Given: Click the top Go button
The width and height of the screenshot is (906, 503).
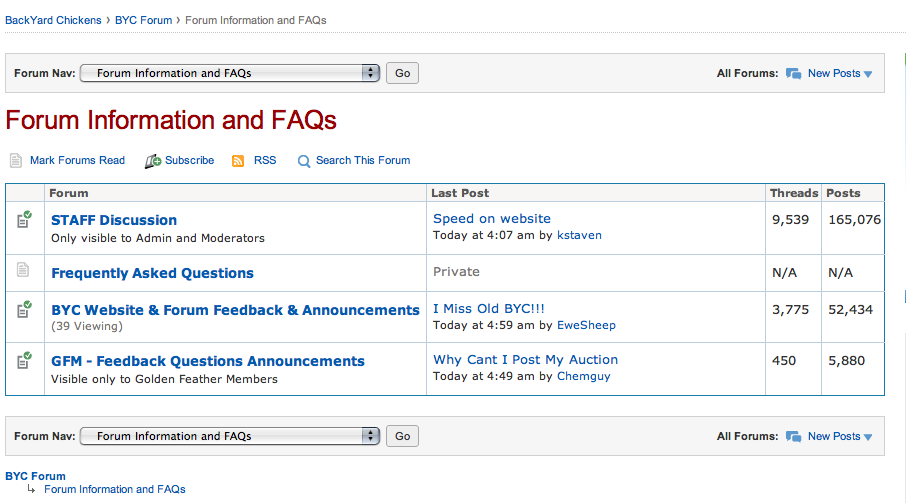Looking at the screenshot, I should (402, 73).
